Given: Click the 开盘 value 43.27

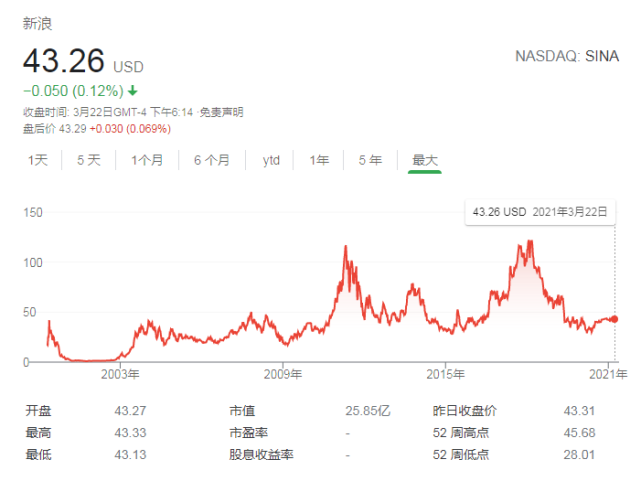Looking at the screenshot, I should pyautogui.click(x=130, y=411).
